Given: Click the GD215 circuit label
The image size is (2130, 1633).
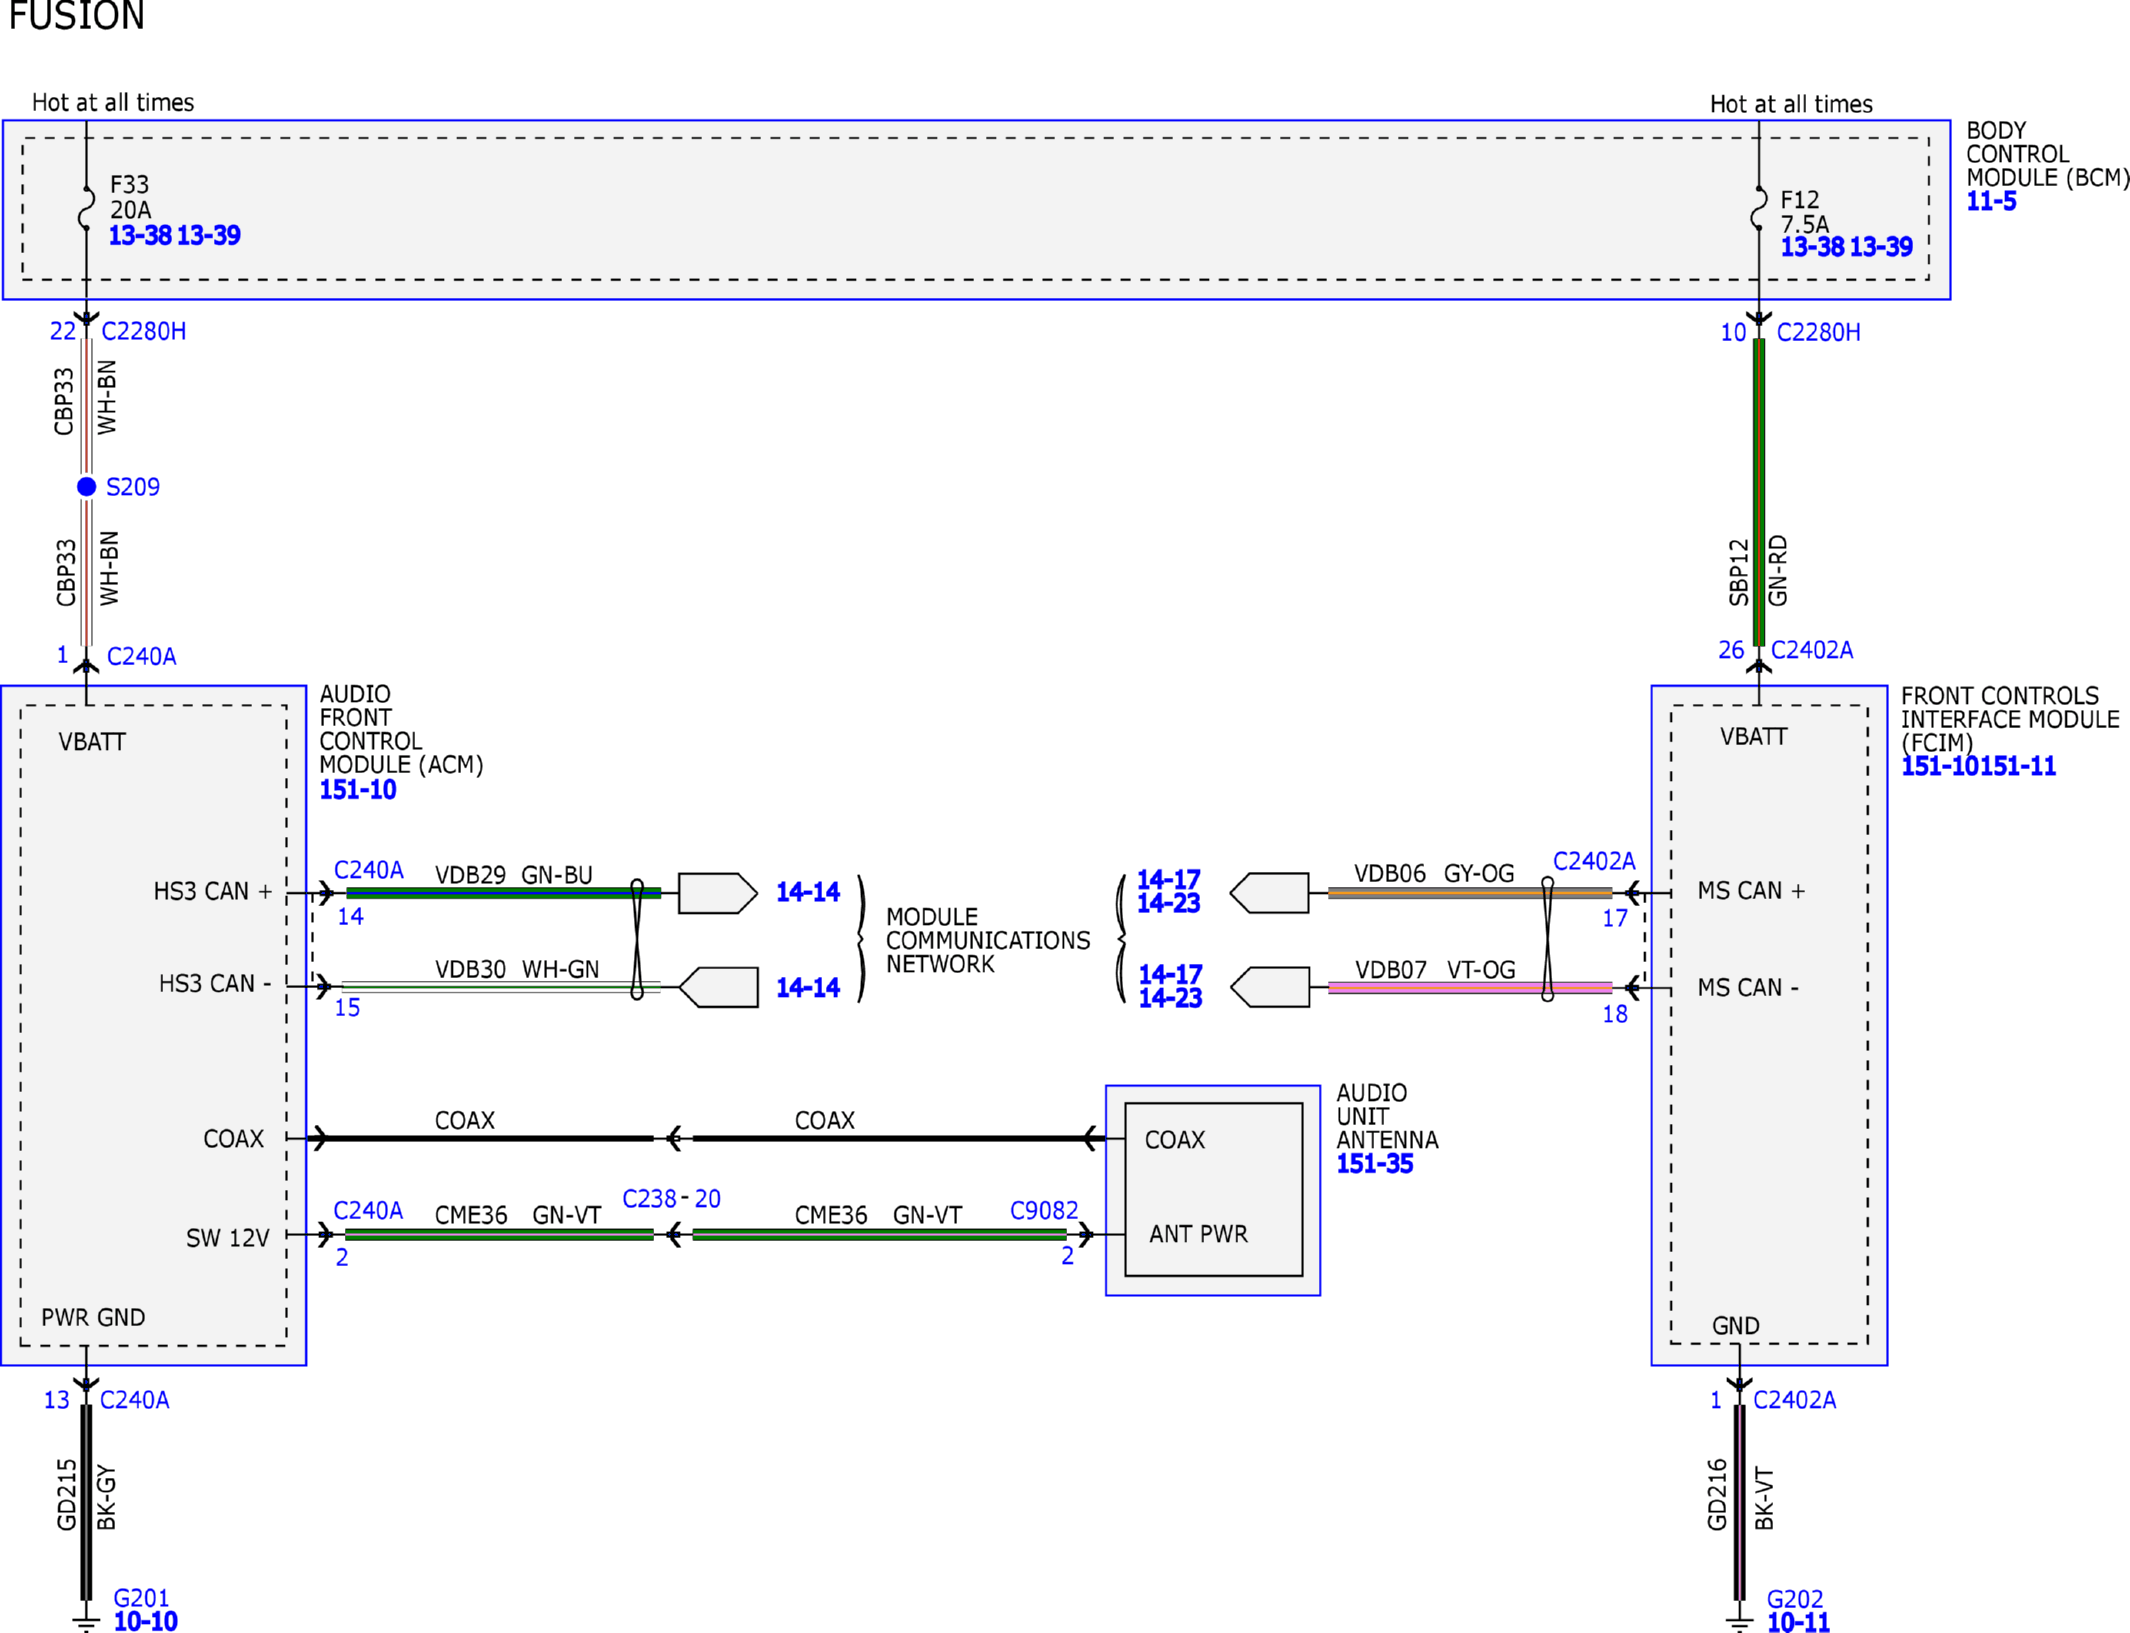Looking at the screenshot, I should pos(66,1494).
